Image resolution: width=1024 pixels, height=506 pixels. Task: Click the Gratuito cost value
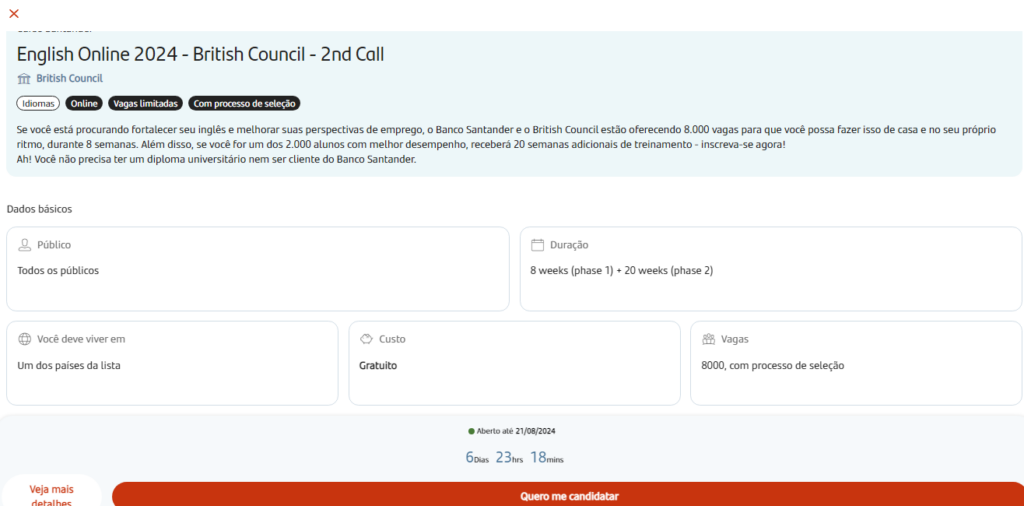378,366
